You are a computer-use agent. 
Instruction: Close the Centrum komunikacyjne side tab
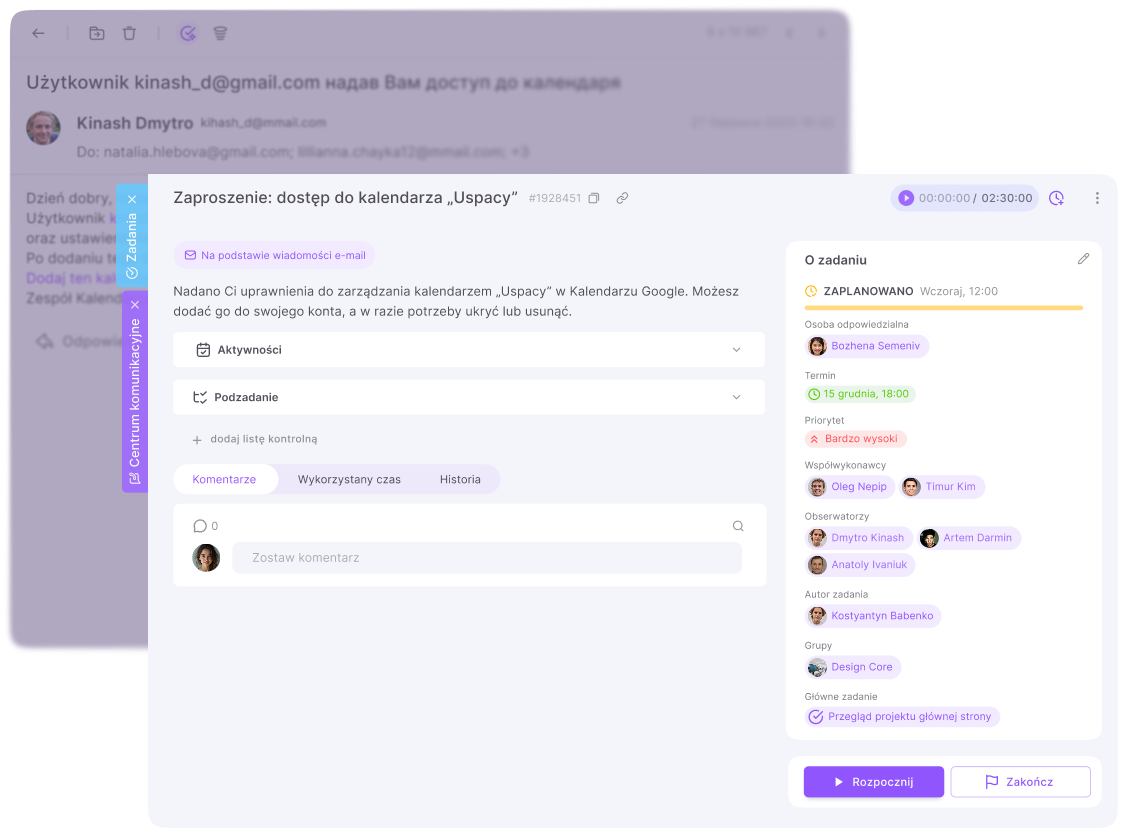point(135,305)
